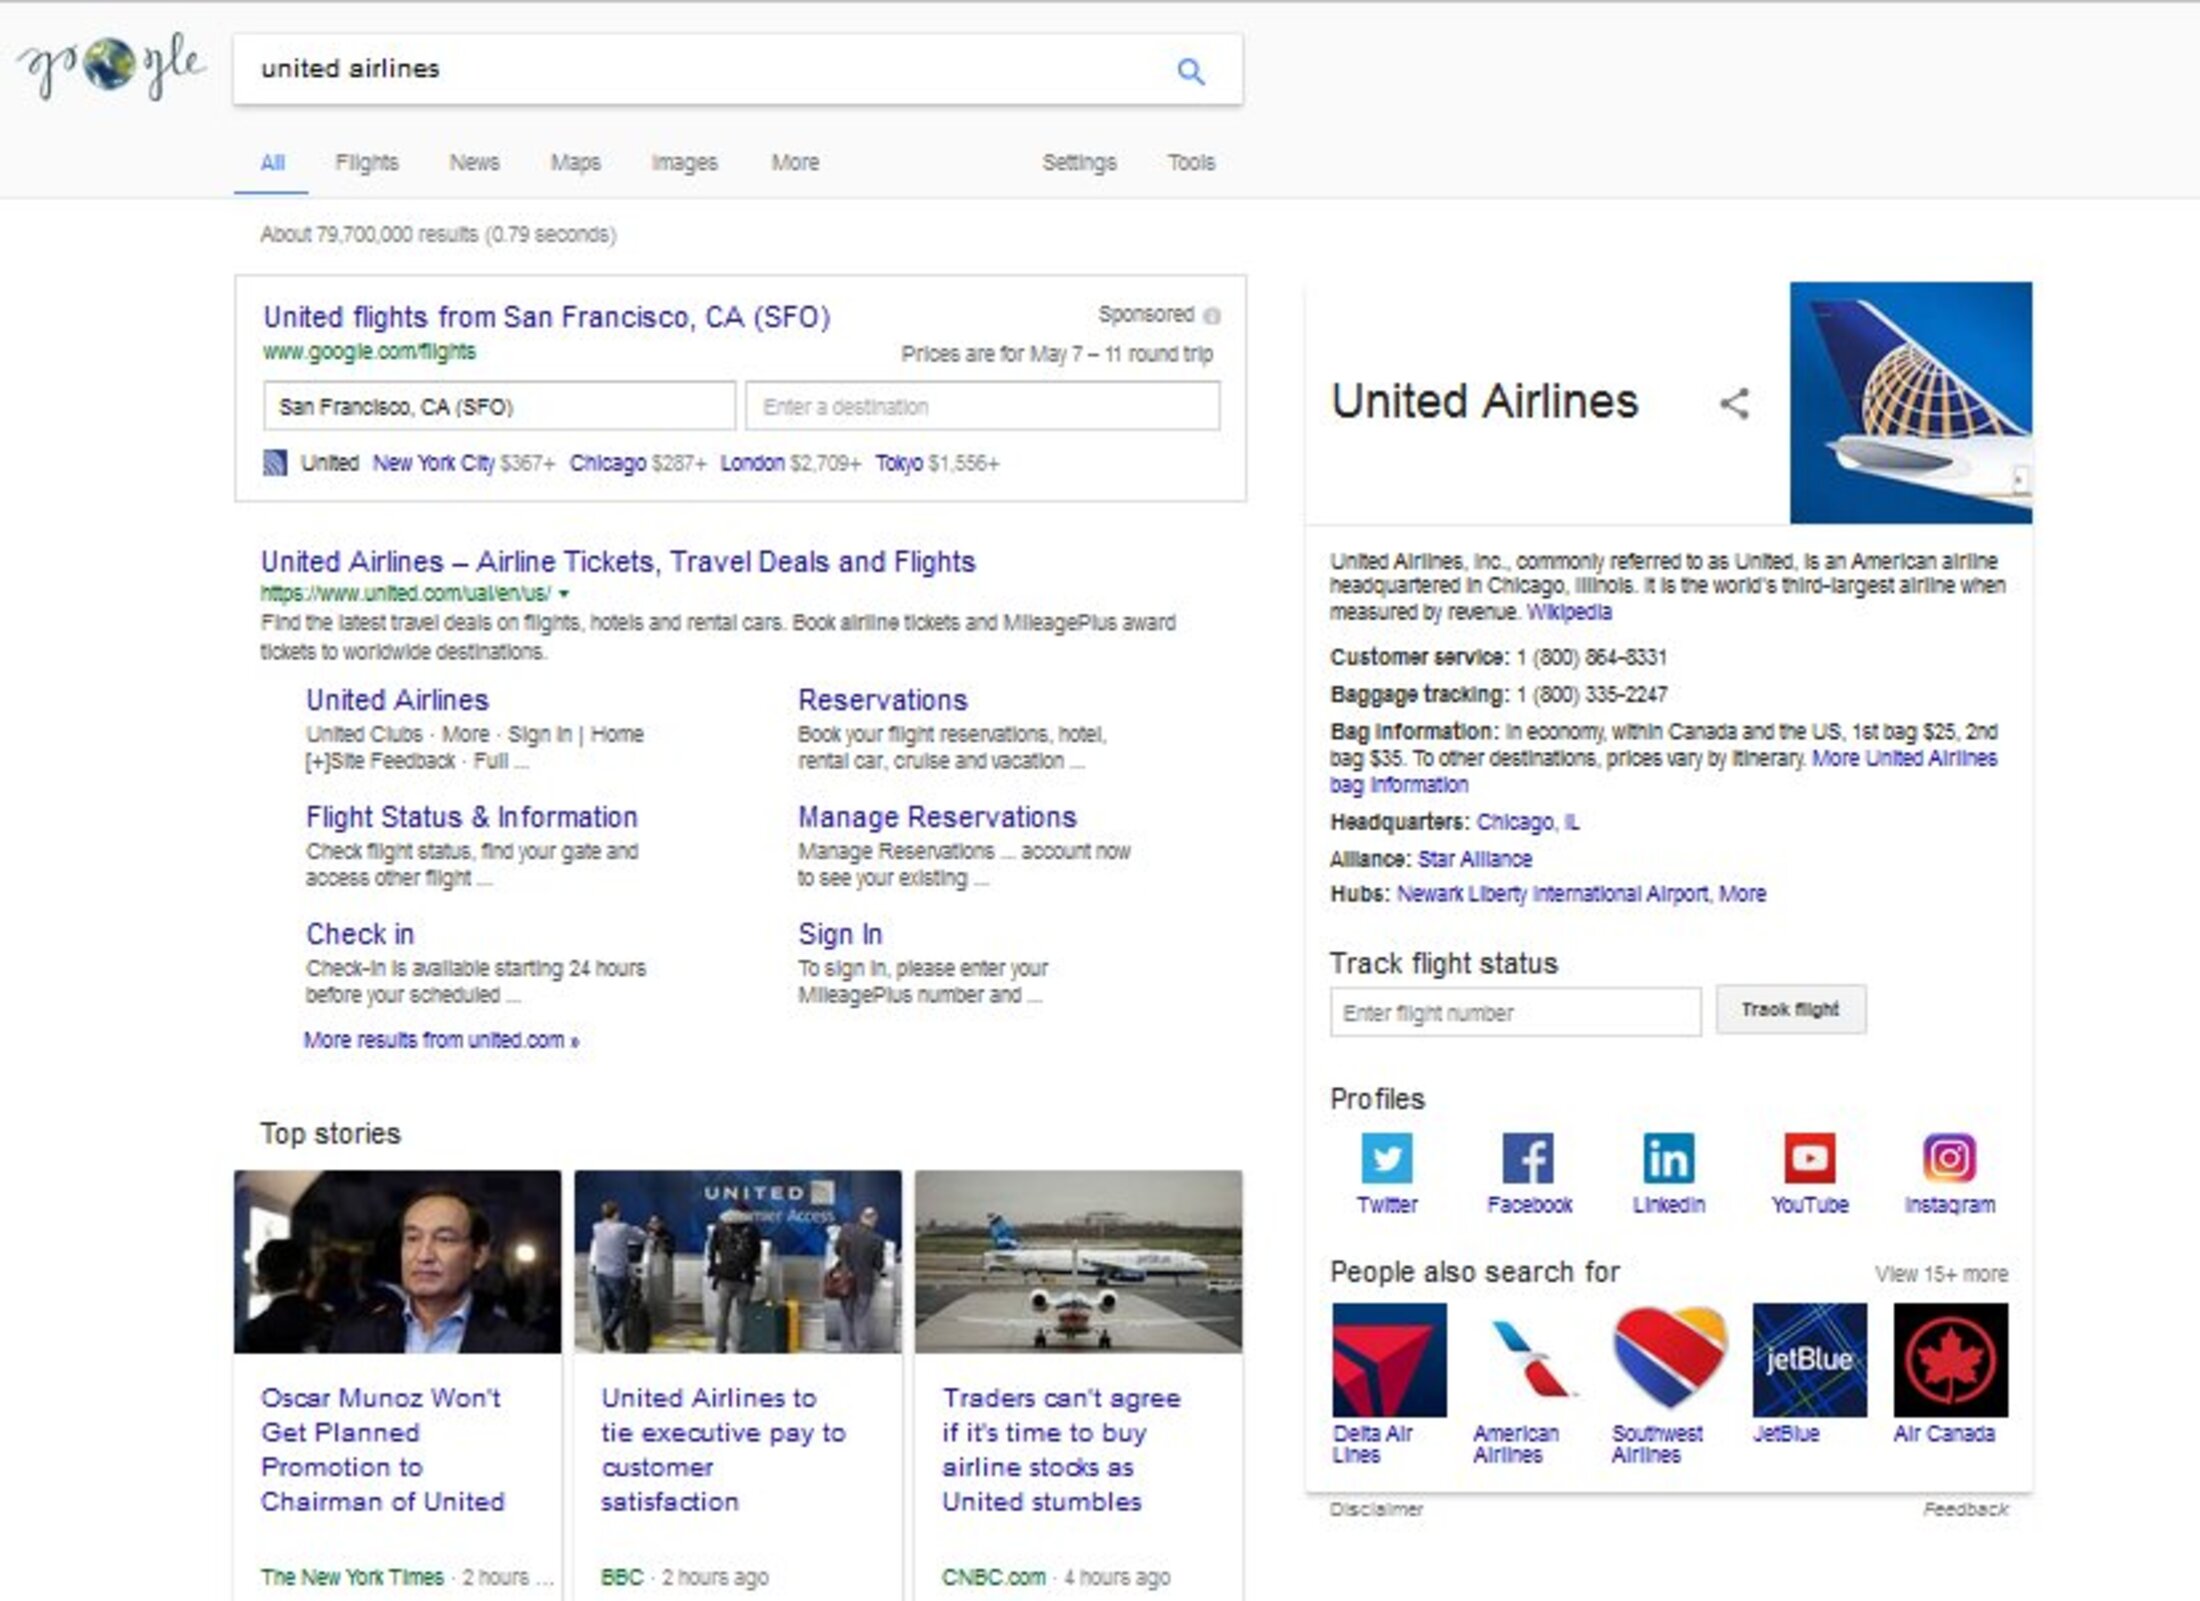
Task: Select JetBlue logo
Action: (x=1810, y=1360)
